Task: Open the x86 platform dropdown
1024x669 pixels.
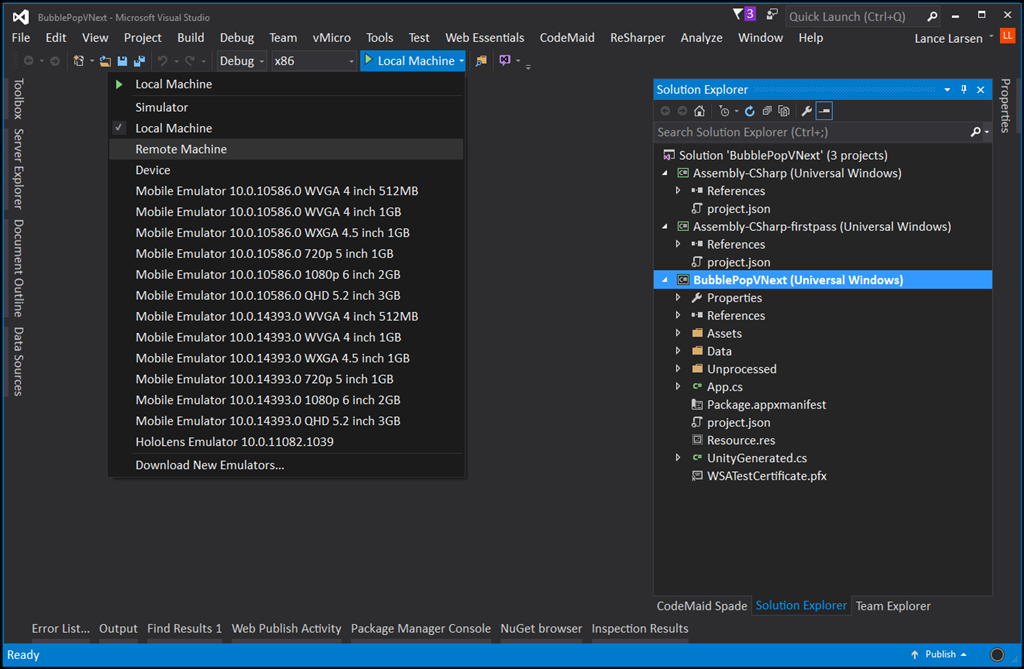Action: tap(313, 61)
